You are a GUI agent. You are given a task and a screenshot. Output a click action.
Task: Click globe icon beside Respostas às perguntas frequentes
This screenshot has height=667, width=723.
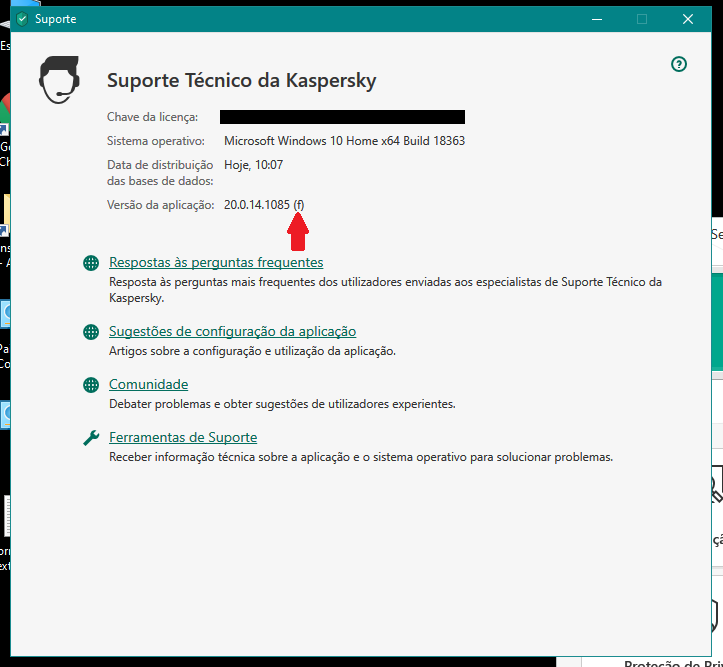click(x=91, y=263)
